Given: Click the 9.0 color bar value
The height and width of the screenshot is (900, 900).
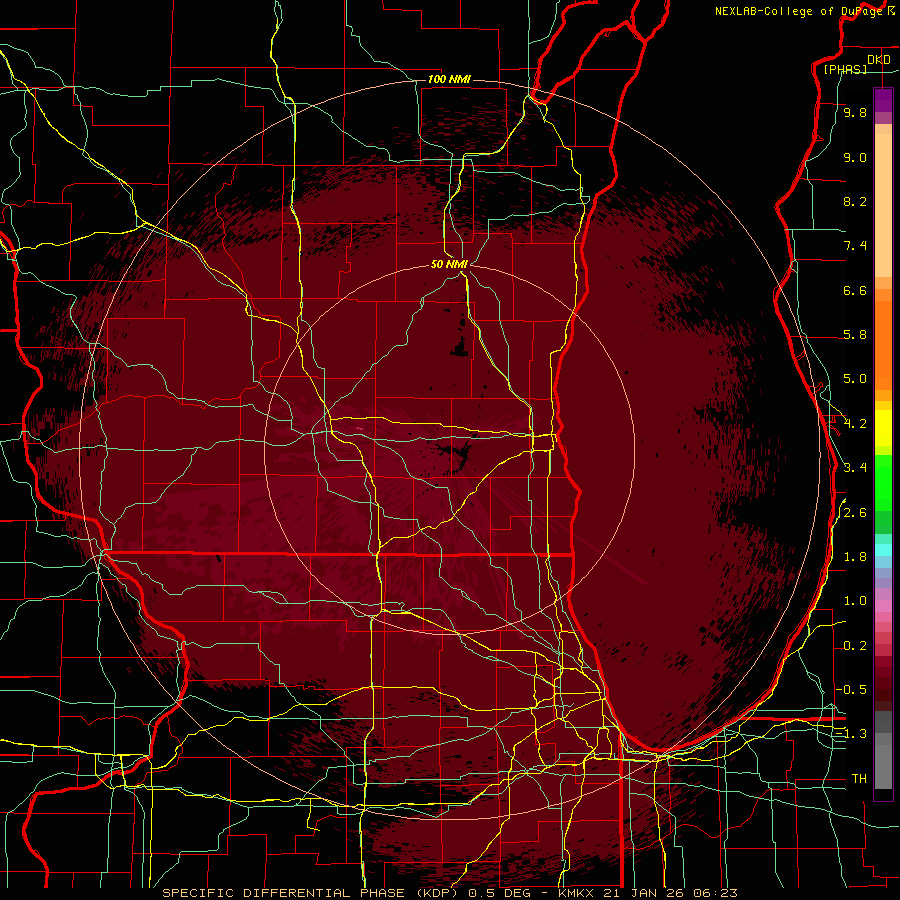Looking at the screenshot, I should coord(855,157).
